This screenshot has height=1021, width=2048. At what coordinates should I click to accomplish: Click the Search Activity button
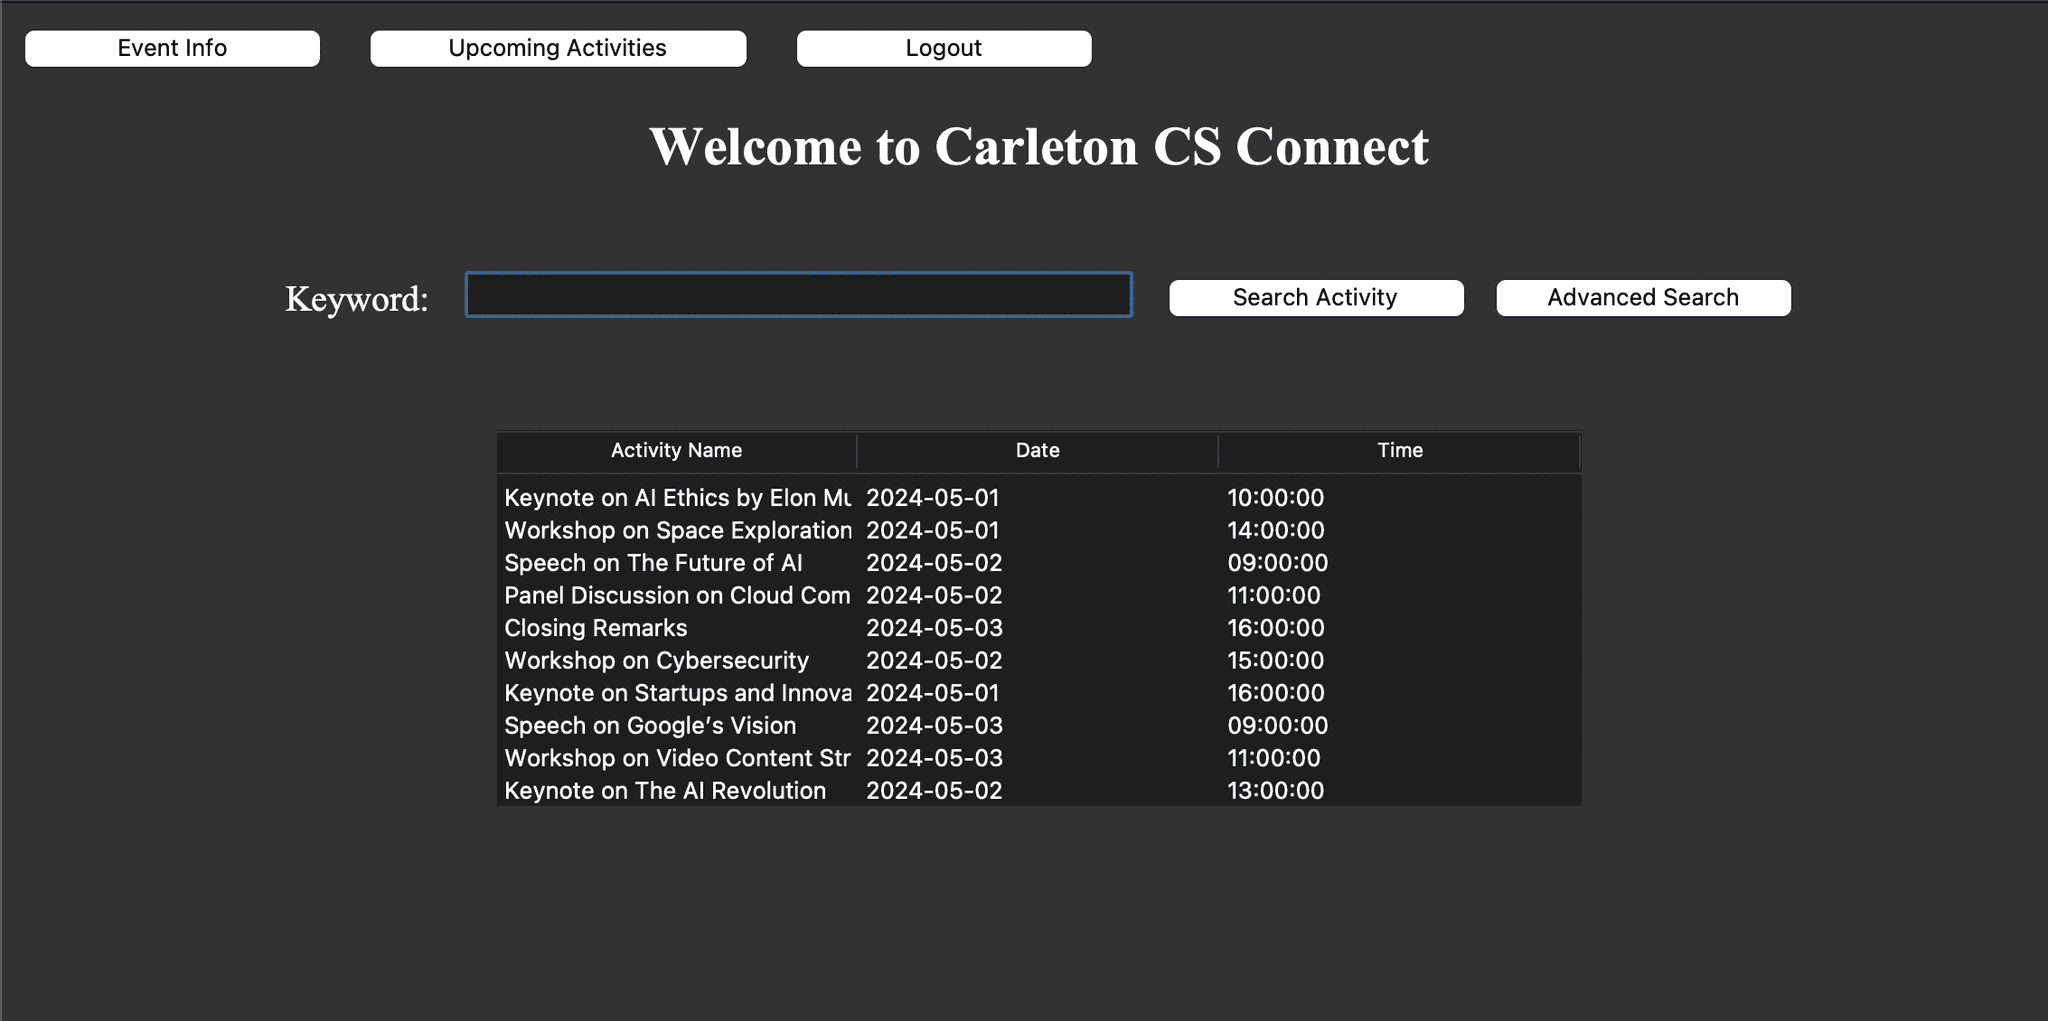point(1314,297)
